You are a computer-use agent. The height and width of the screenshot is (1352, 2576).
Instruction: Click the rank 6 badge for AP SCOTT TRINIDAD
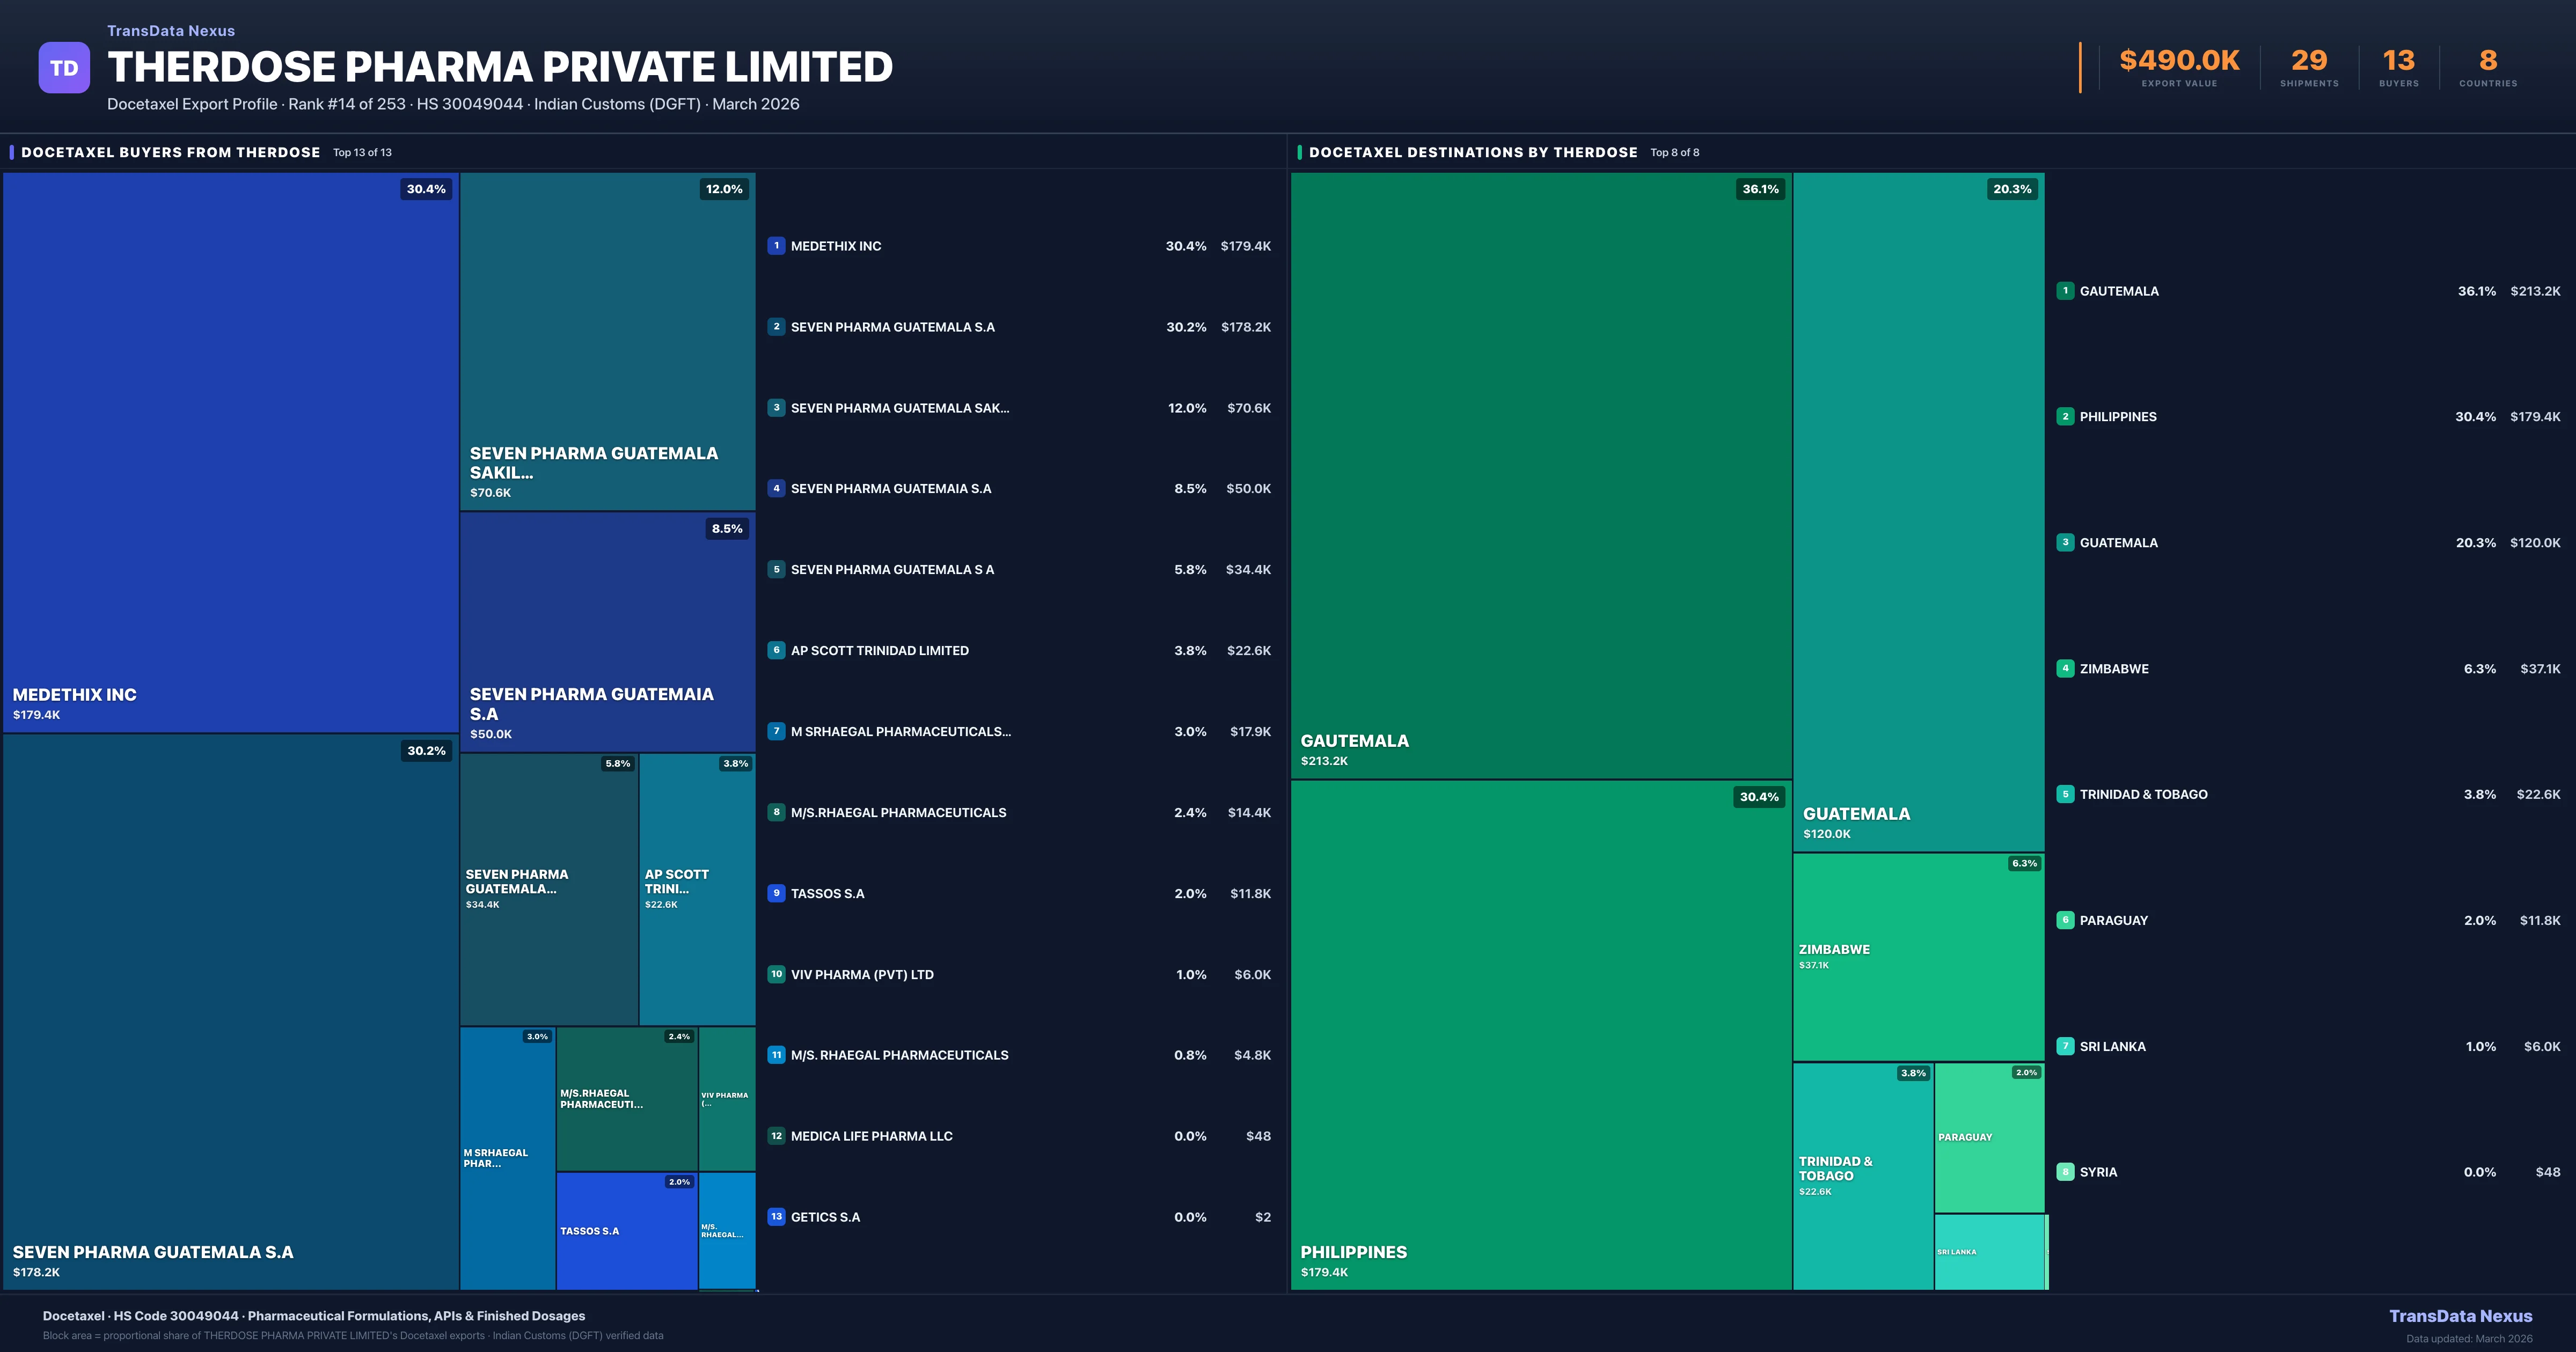coord(776,650)
